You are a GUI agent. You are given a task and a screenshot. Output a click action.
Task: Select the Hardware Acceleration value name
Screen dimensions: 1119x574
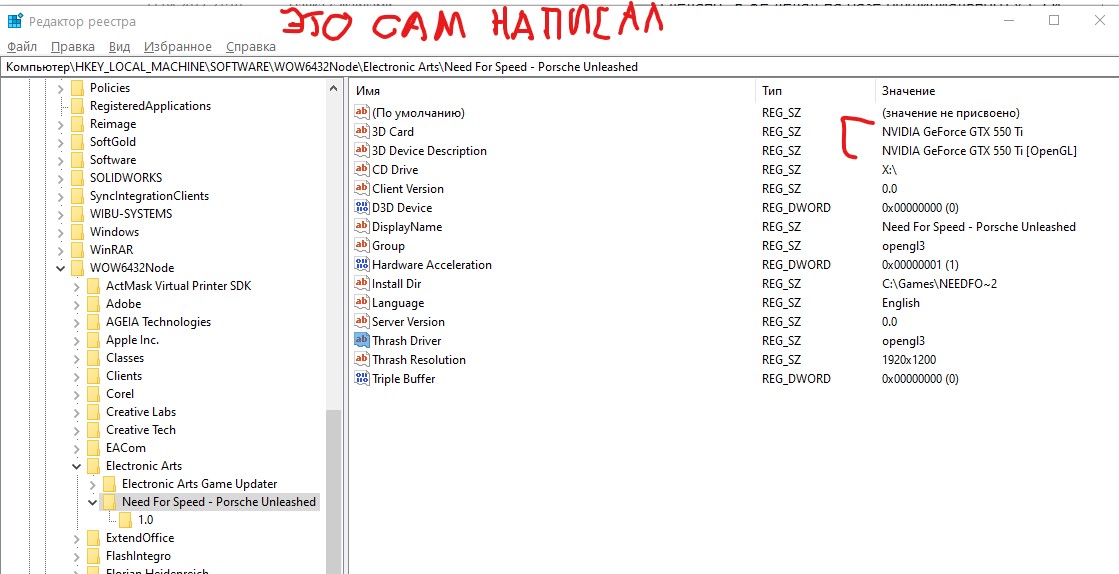pyautogui.click(x=432, y=265)
